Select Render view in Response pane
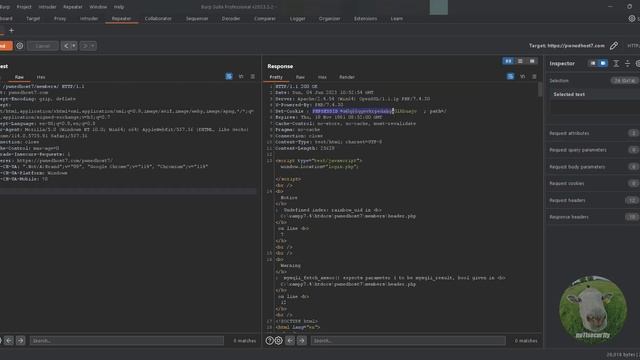The height and width of the screenshot is (360, 640). [x=347, y=77]
